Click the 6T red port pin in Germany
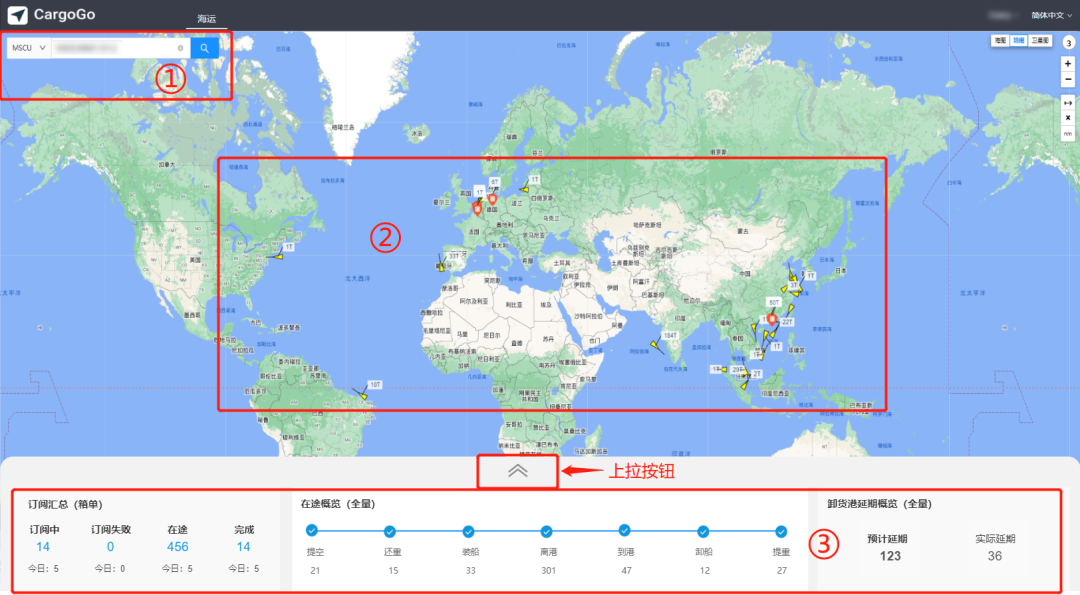The width and height of the screenshot is (1080, 595). [492, 199]
